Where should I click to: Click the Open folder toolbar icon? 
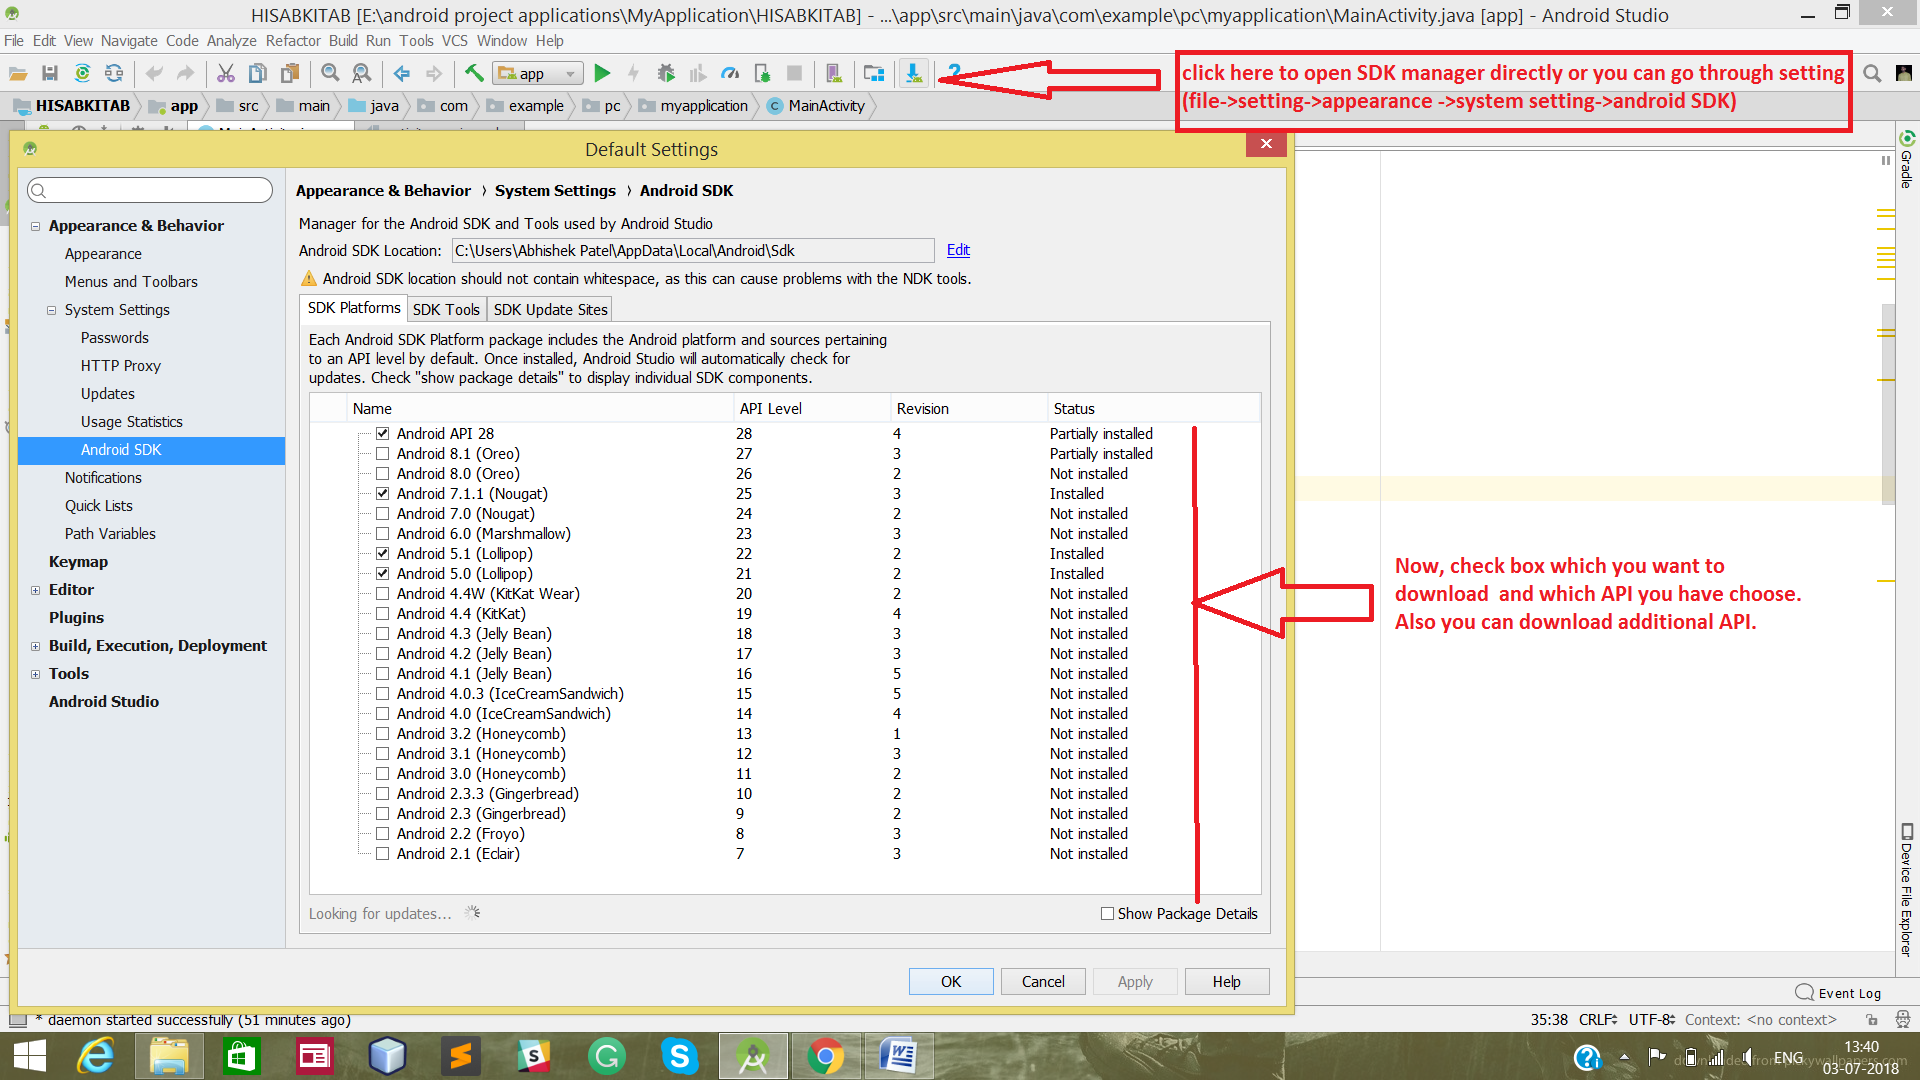point(18,73)
